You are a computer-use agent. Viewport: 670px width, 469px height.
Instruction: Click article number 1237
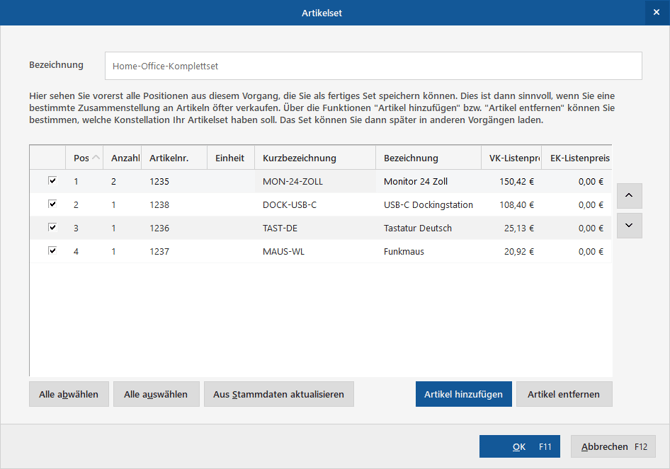pyautogui.click(x=159, y=252)
